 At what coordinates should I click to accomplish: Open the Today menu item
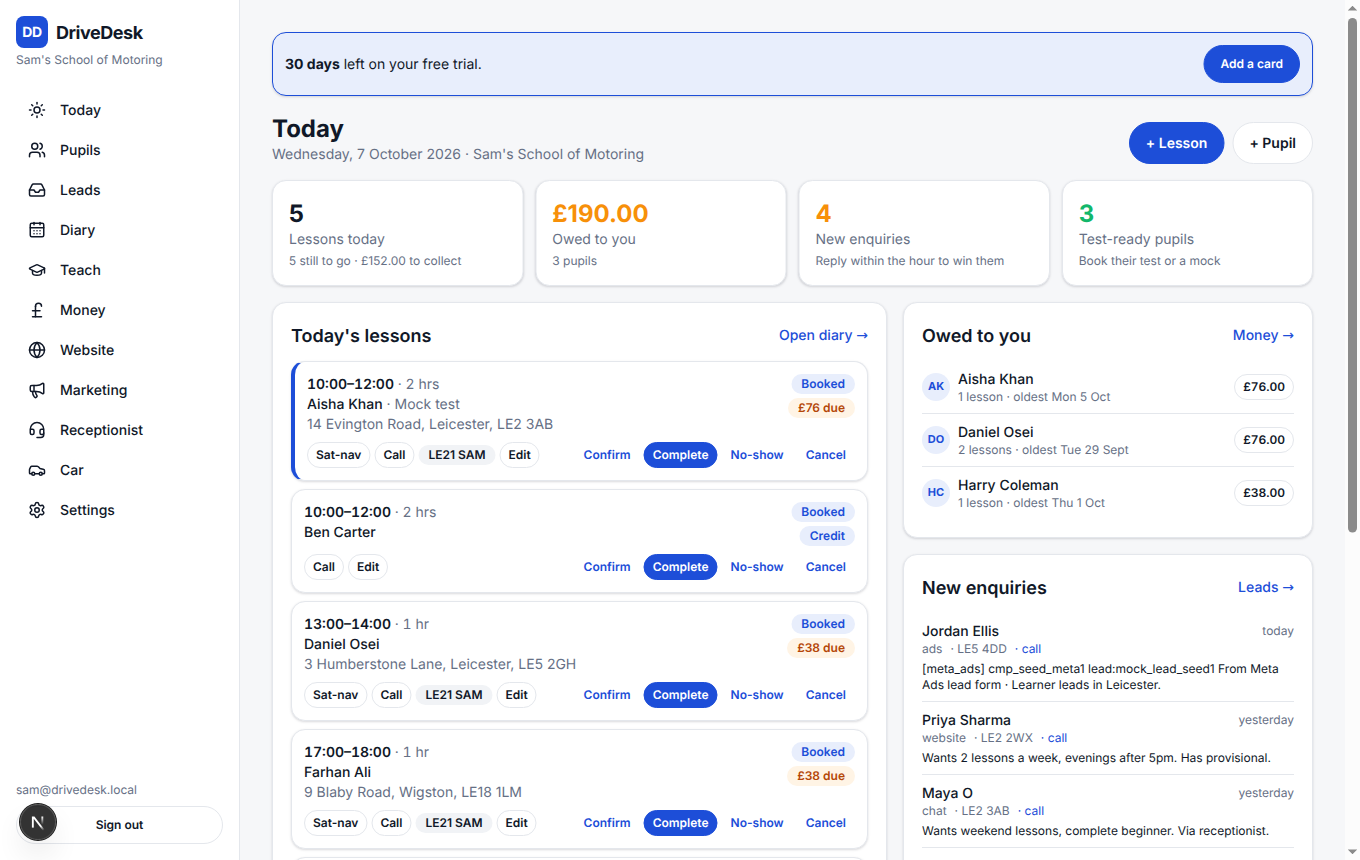[x=120, y=110]
